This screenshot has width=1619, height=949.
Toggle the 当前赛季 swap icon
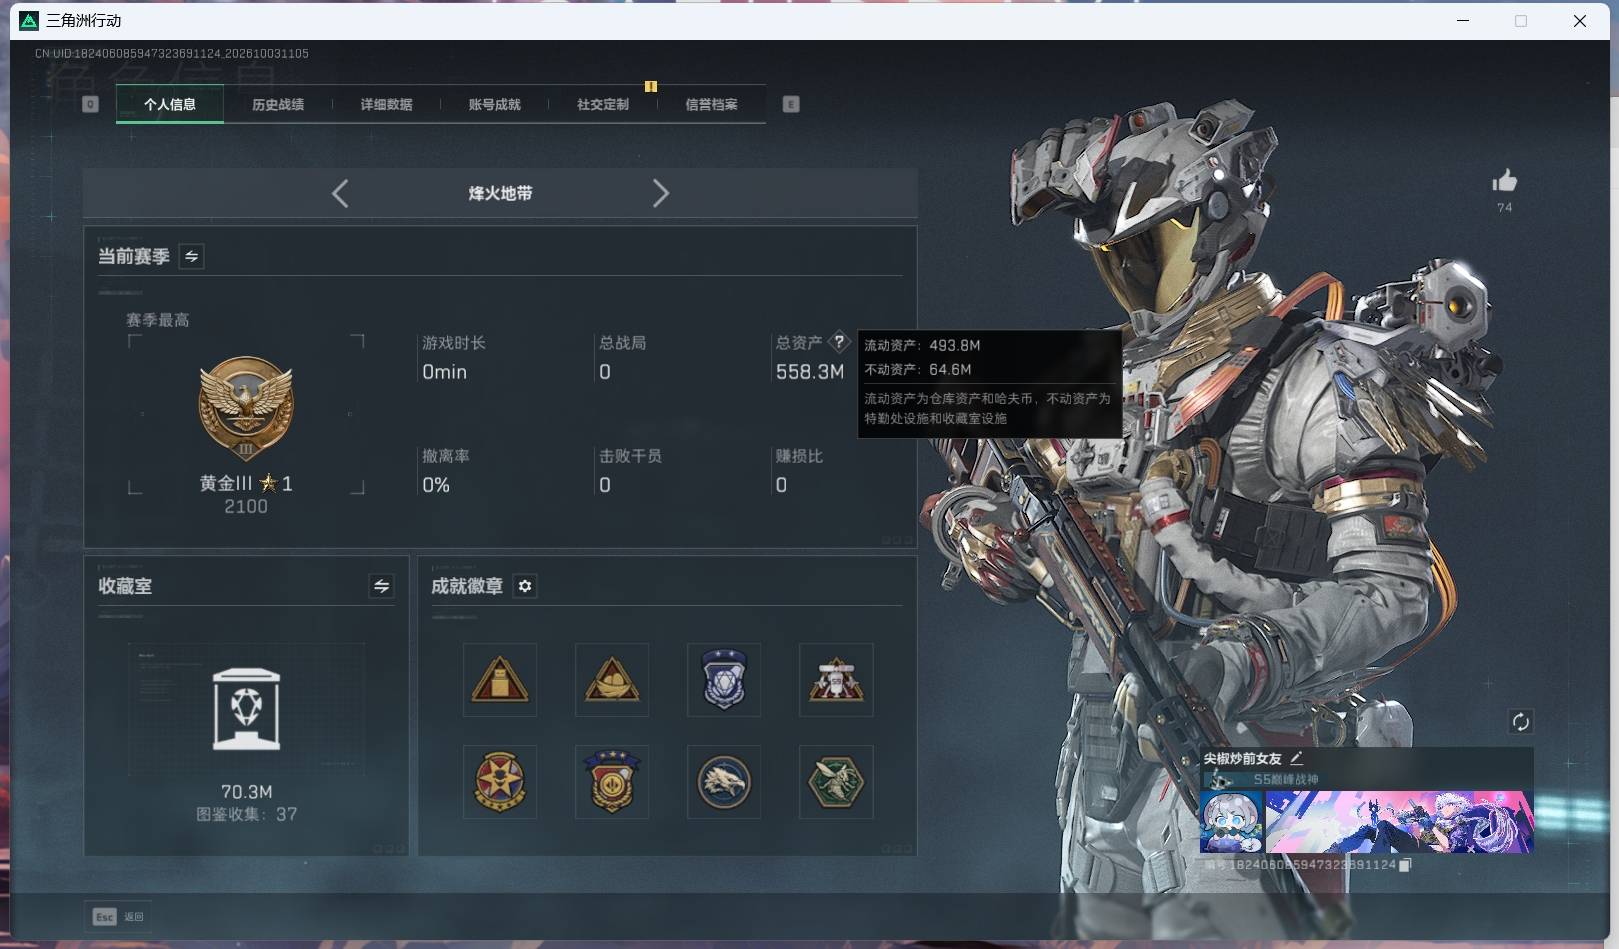pyautogui.click(x=191, y=256)
